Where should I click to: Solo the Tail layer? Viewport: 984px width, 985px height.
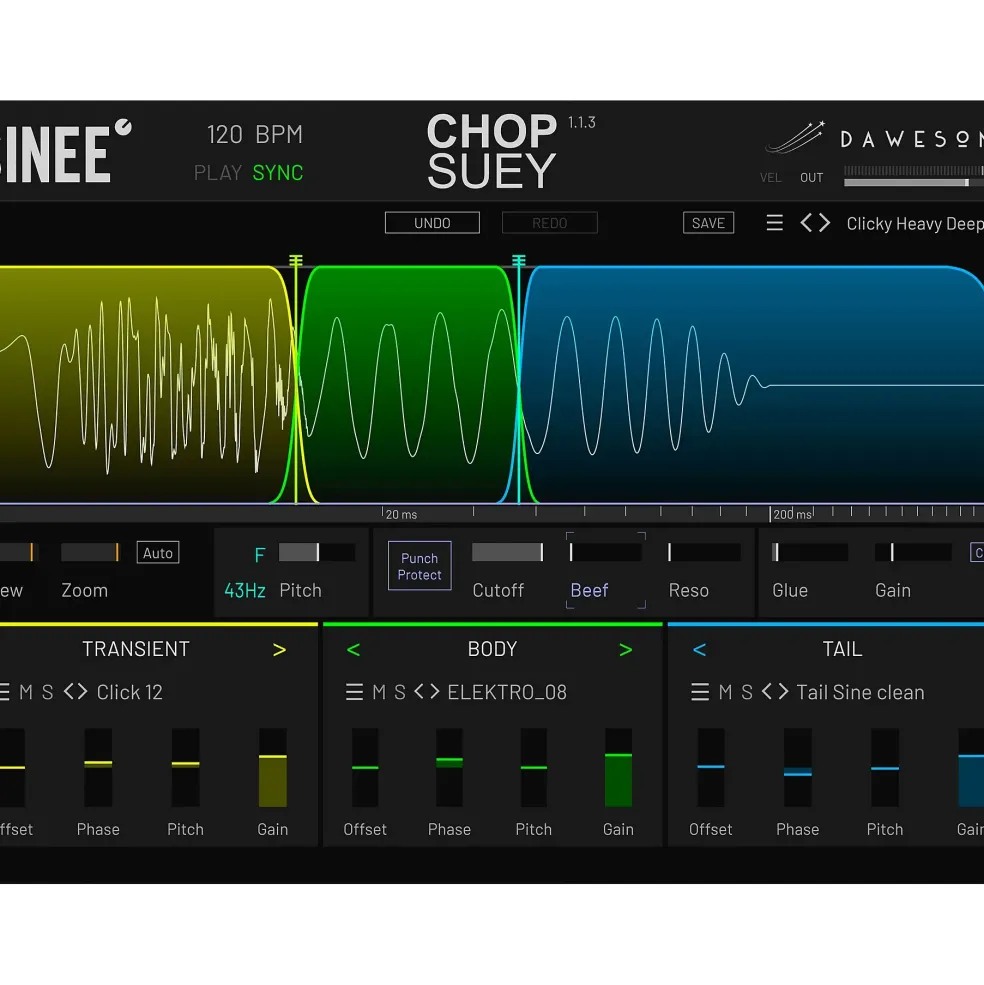click(746, 692)
